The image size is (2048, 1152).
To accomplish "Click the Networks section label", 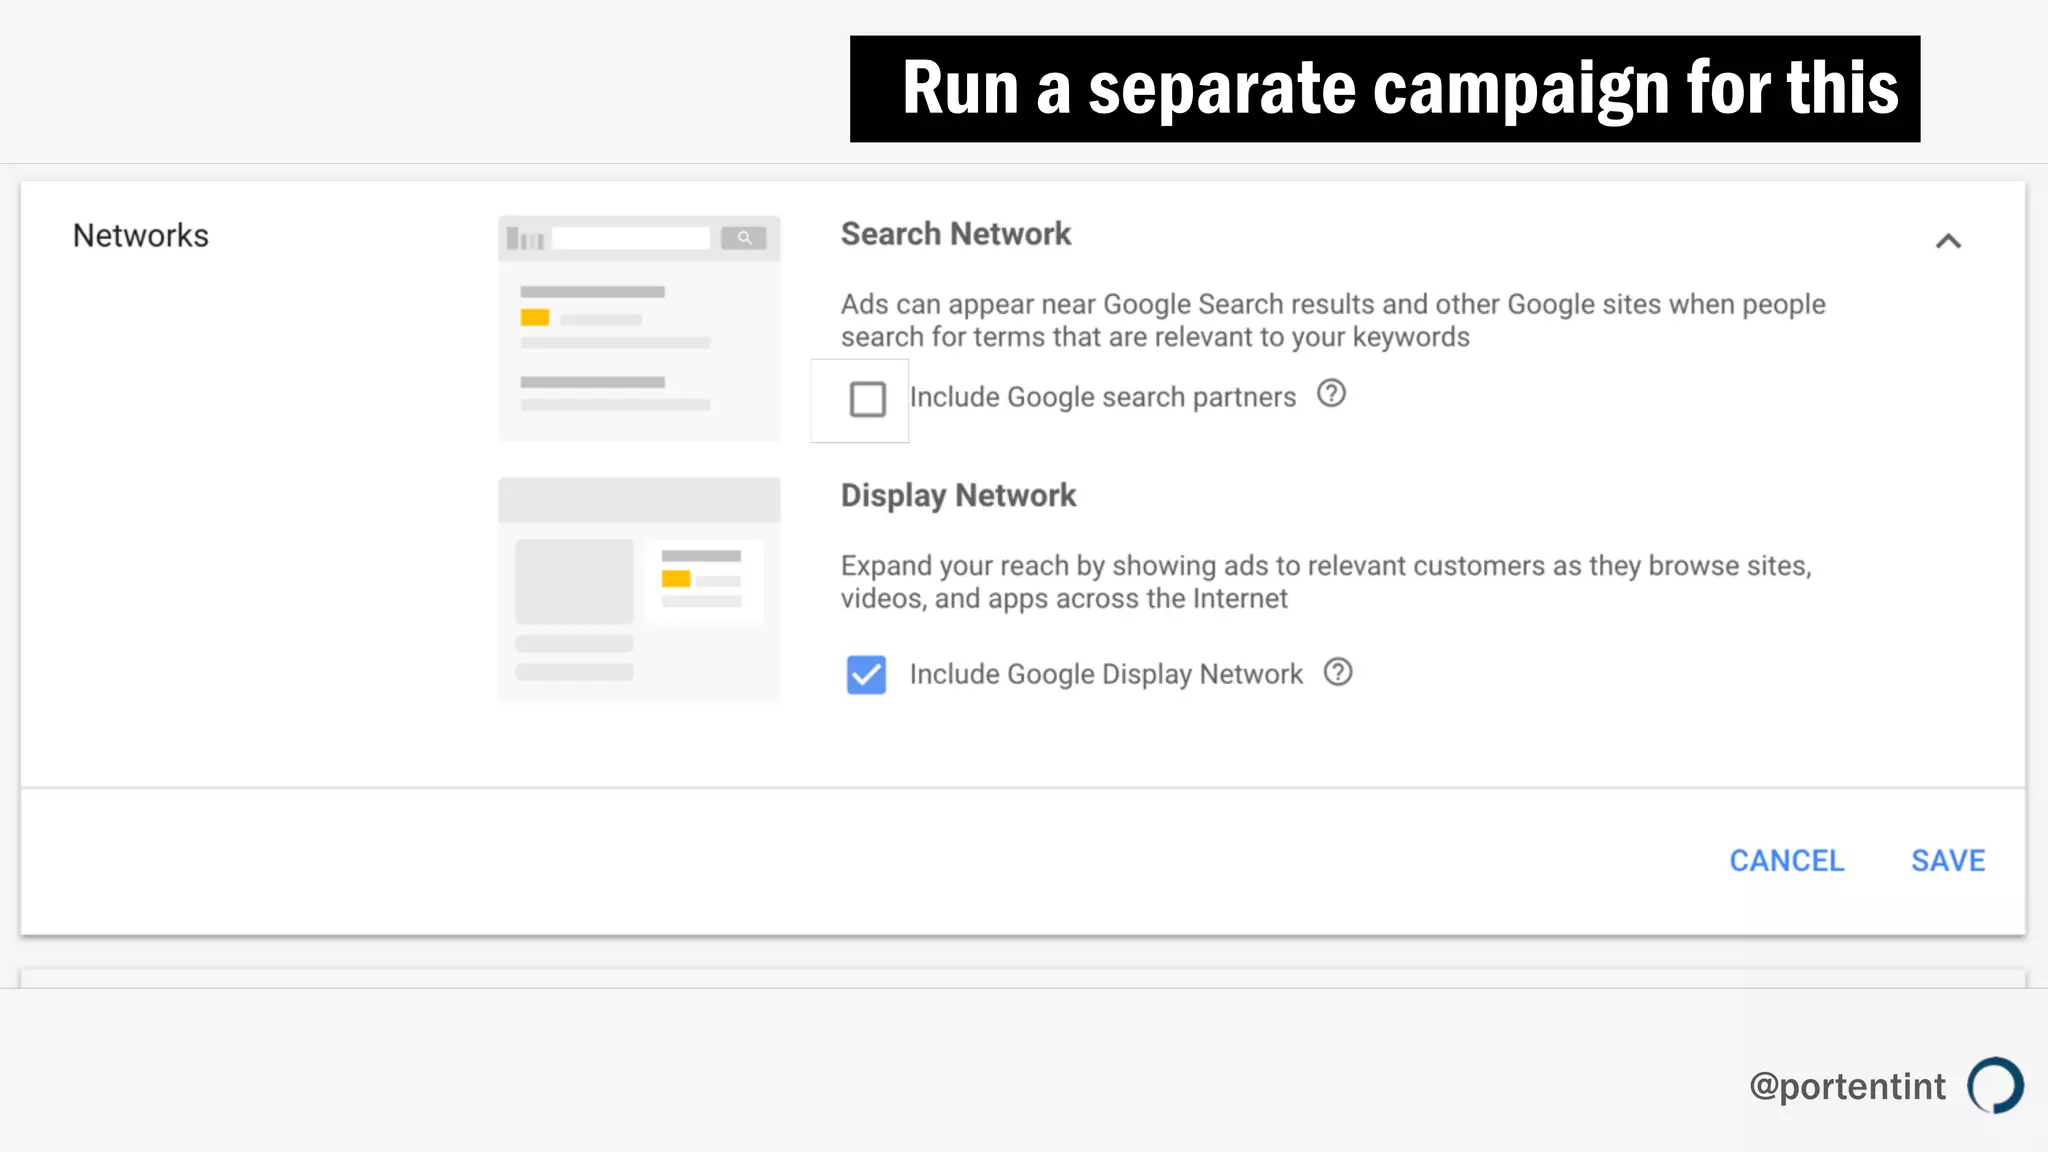I will coord(141,236).
